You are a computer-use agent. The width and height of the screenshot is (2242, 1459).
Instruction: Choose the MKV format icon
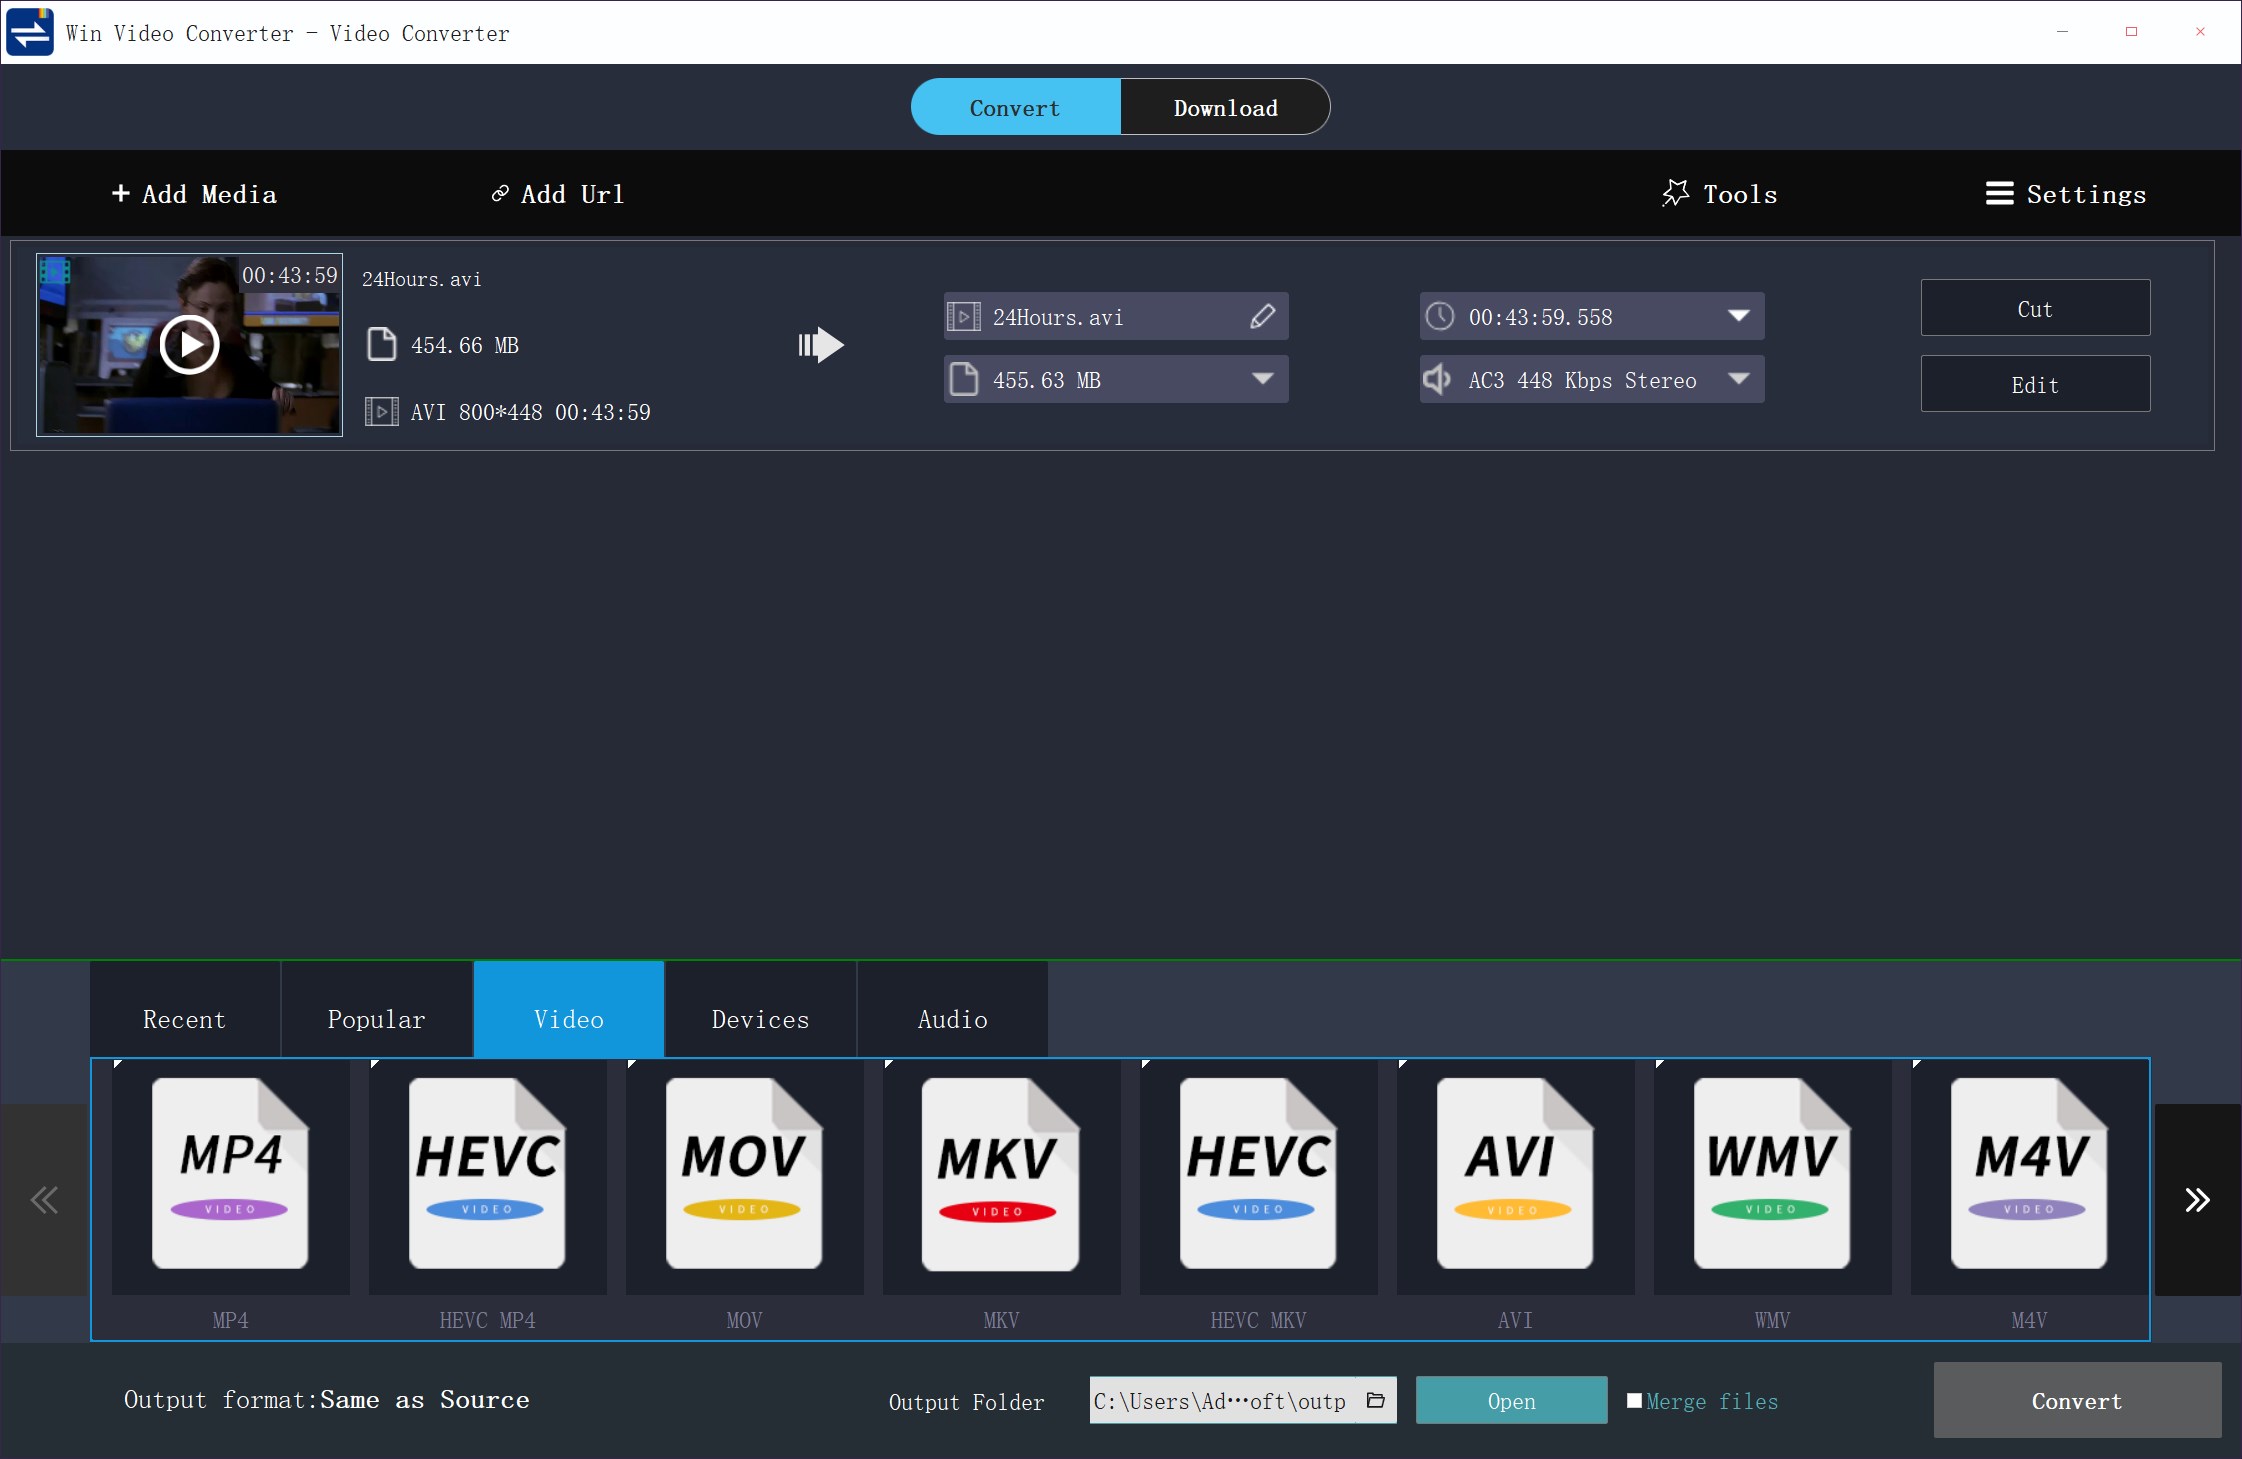click(1000, 1174)
